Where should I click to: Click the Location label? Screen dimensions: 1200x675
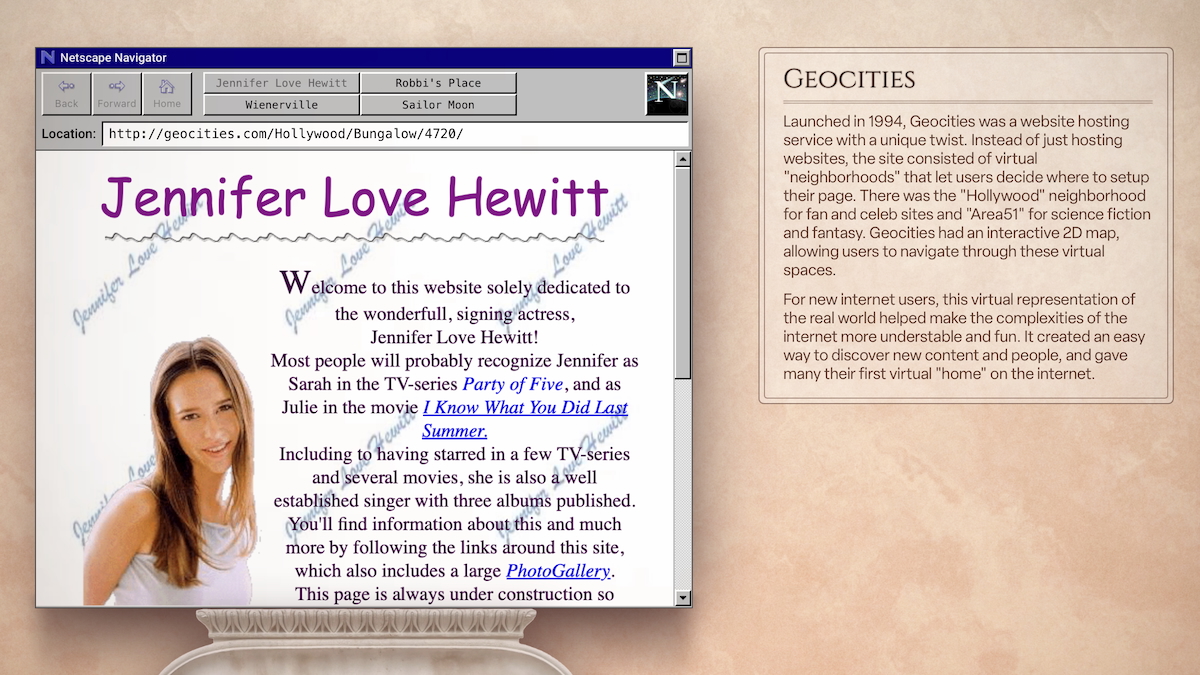click(69, 134)
